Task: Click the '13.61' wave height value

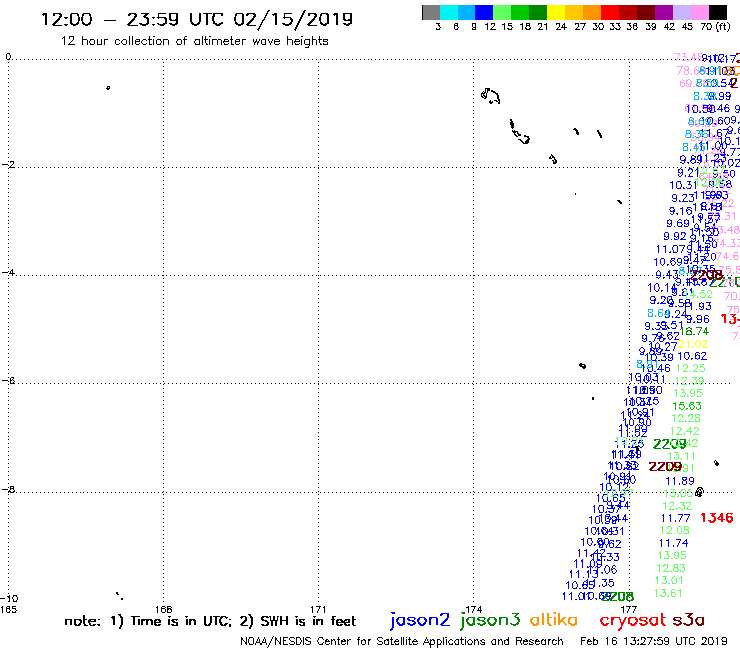Action: (x=668, y=593)
